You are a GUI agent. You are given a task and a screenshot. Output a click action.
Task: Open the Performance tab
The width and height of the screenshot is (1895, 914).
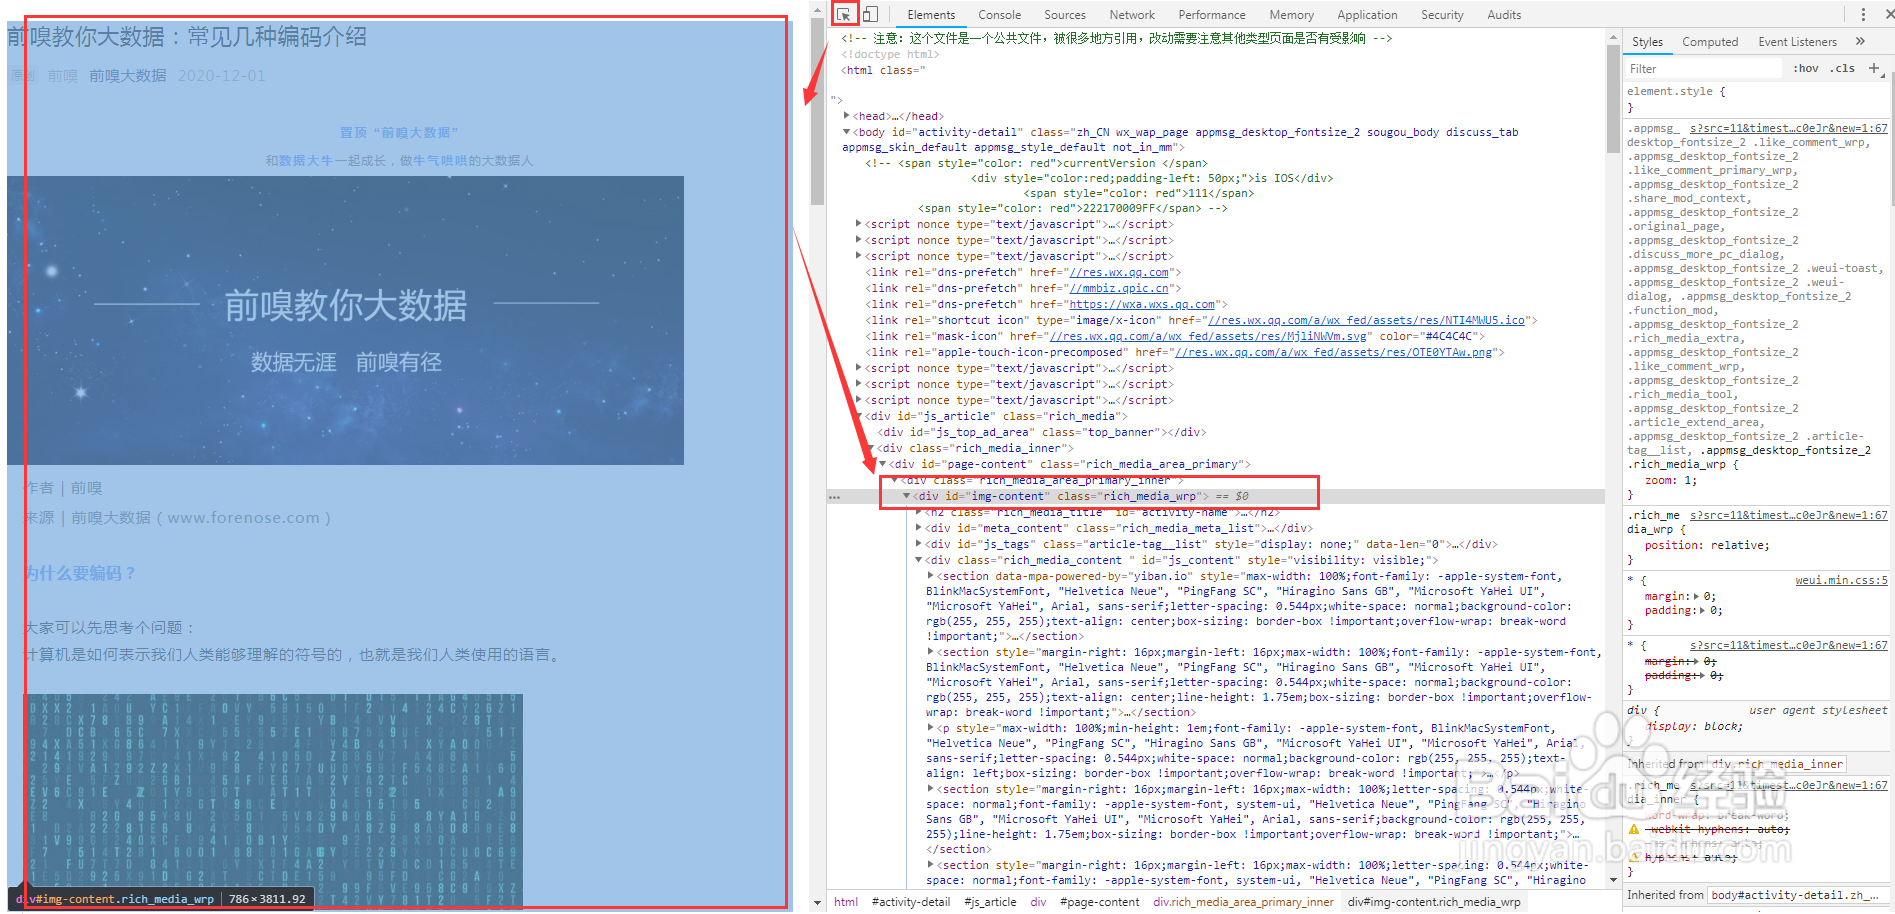(x=1211, y=15)
